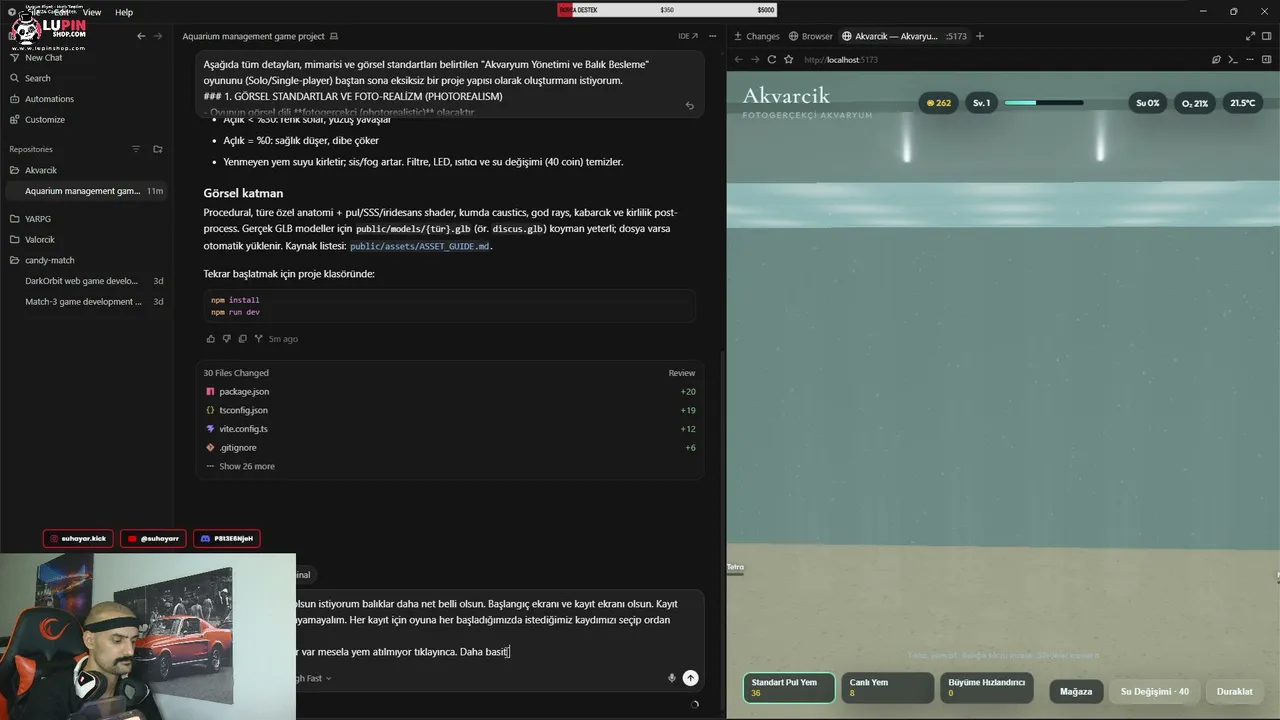Open the terminal console icon in browser toolbar
Viewport: 1280px width, 720px height.
(1232, 60)
